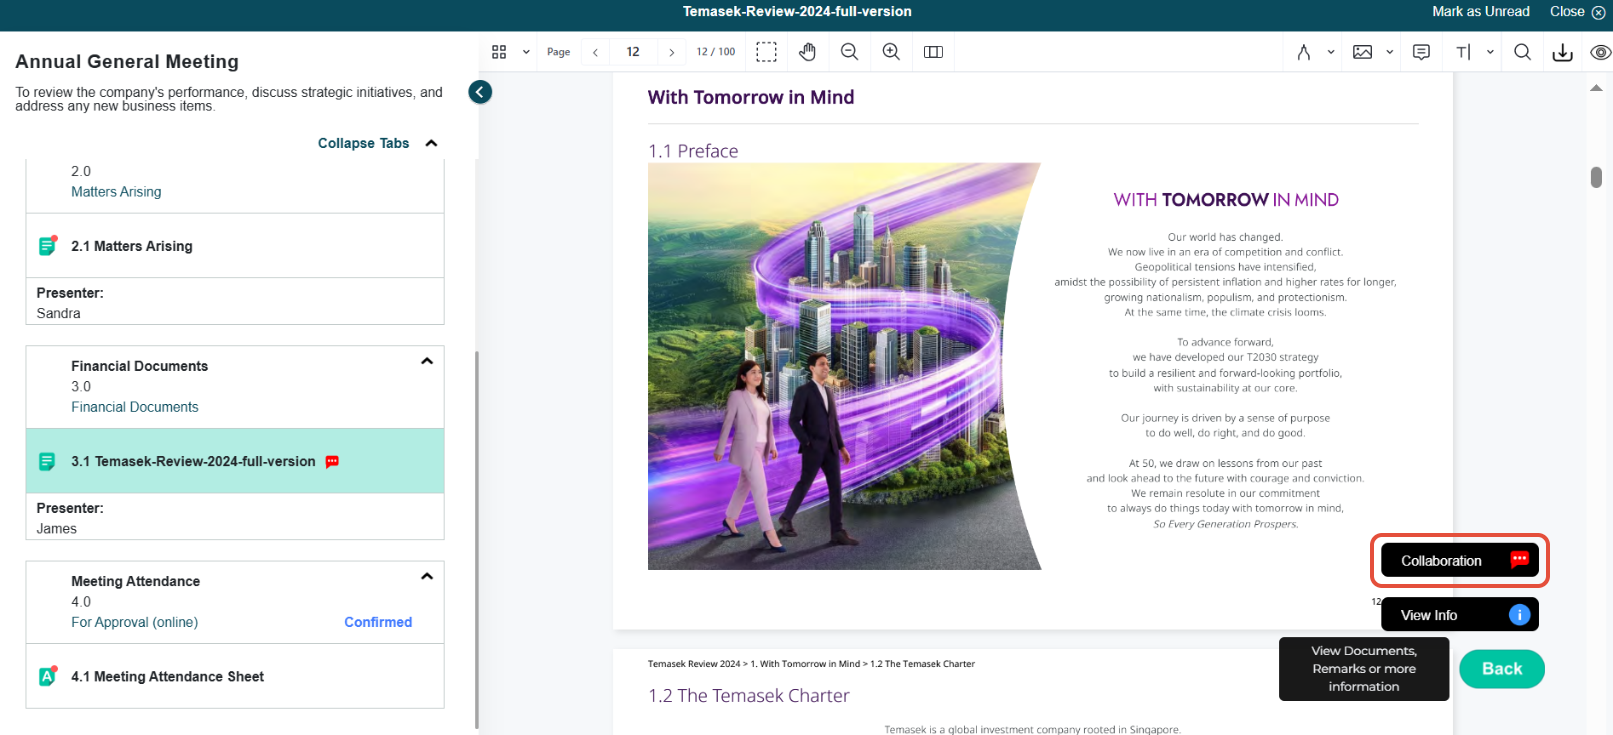Download the document
Image resolution: width=1613 pixels, height=735 pixels.
click(x=1563, y=53)
